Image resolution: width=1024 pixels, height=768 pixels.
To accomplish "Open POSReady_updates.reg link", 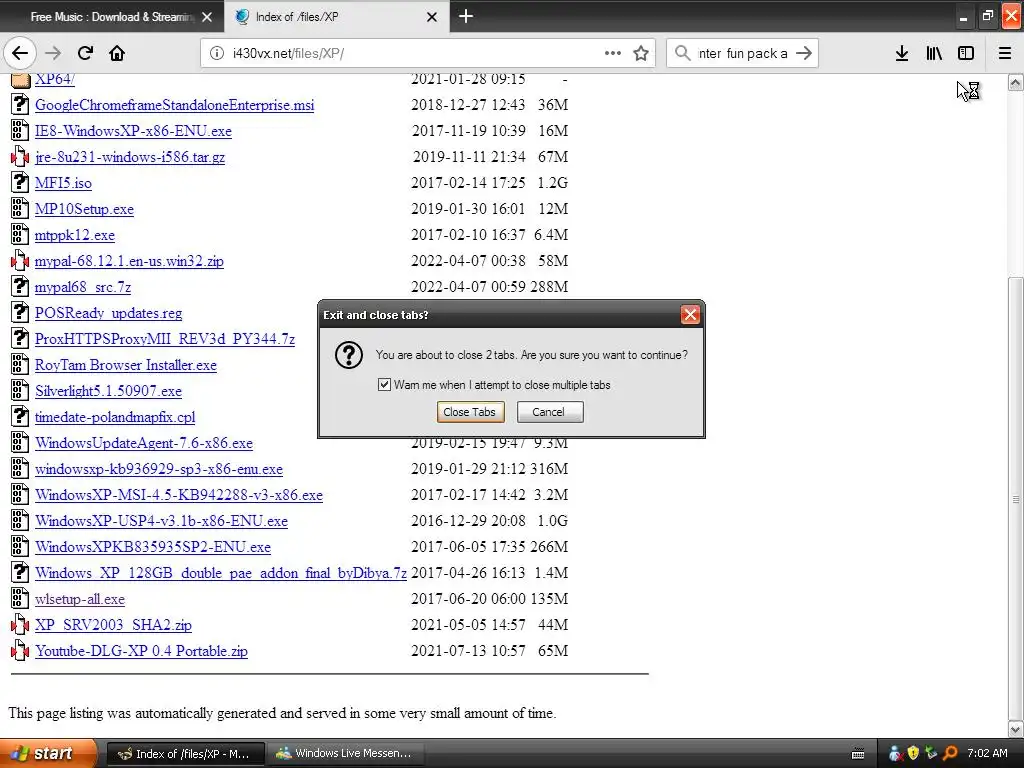I will [x=108, y=313].
